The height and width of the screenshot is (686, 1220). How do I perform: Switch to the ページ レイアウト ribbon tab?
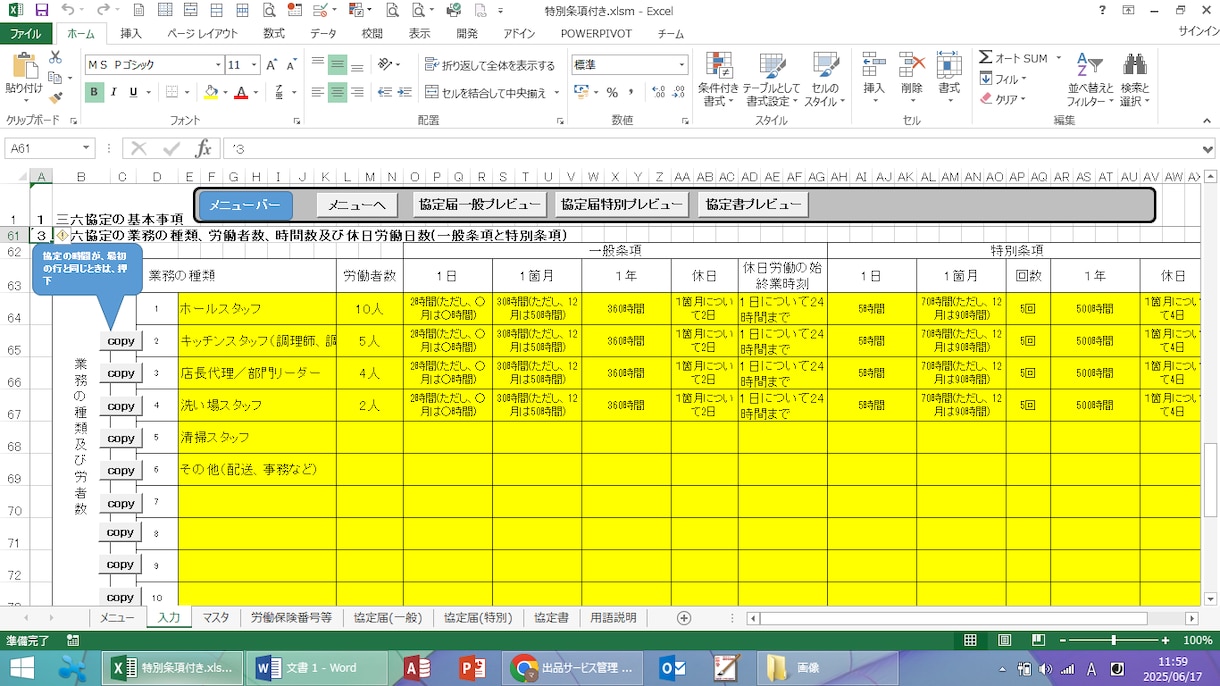pyautogui.click(x=202, y=33)
